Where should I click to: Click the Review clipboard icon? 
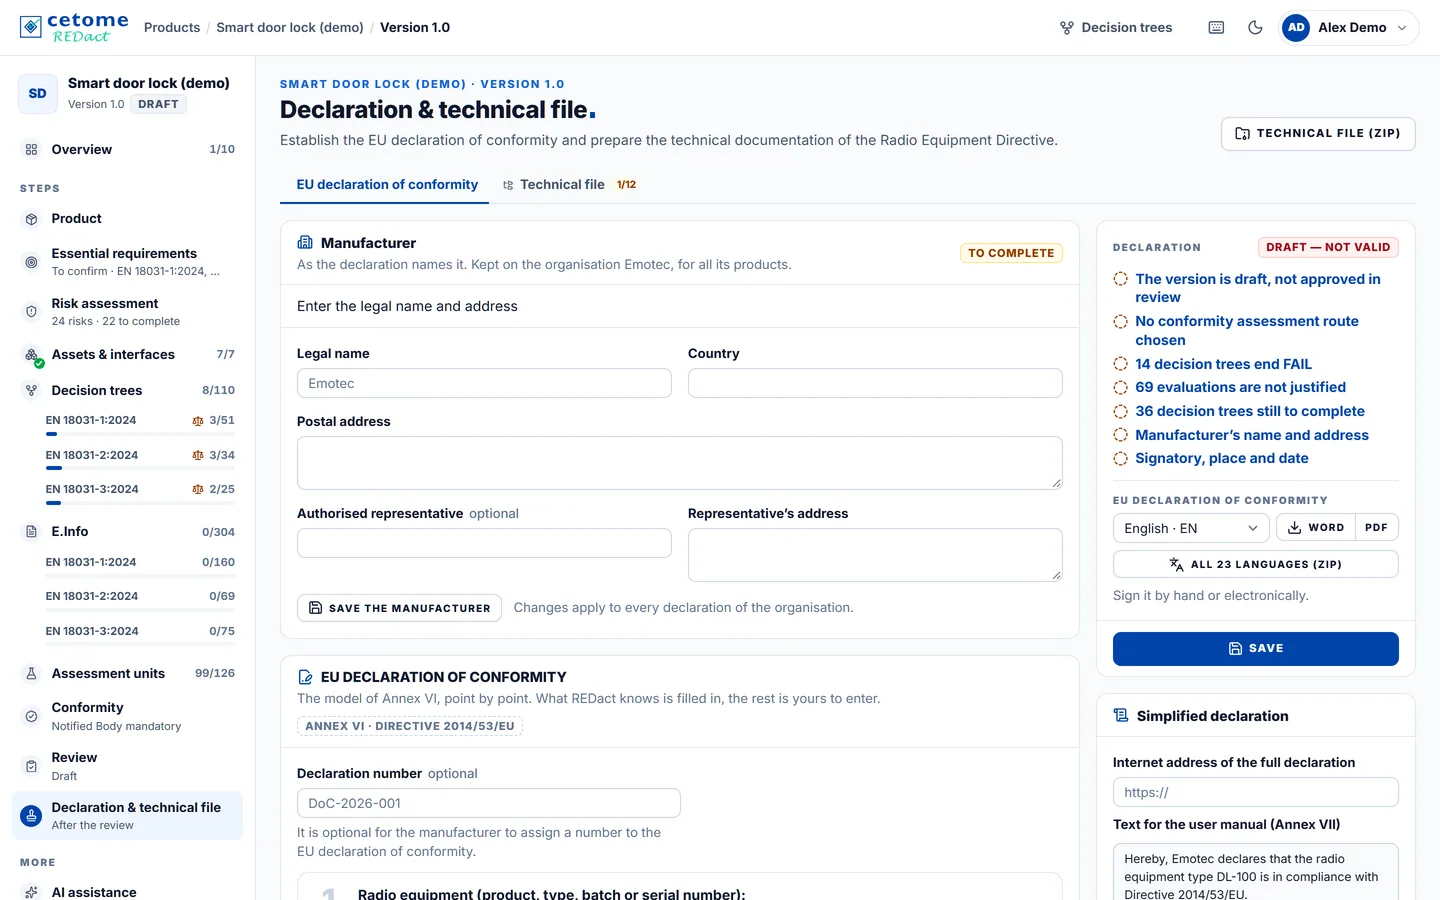[31, 766]
